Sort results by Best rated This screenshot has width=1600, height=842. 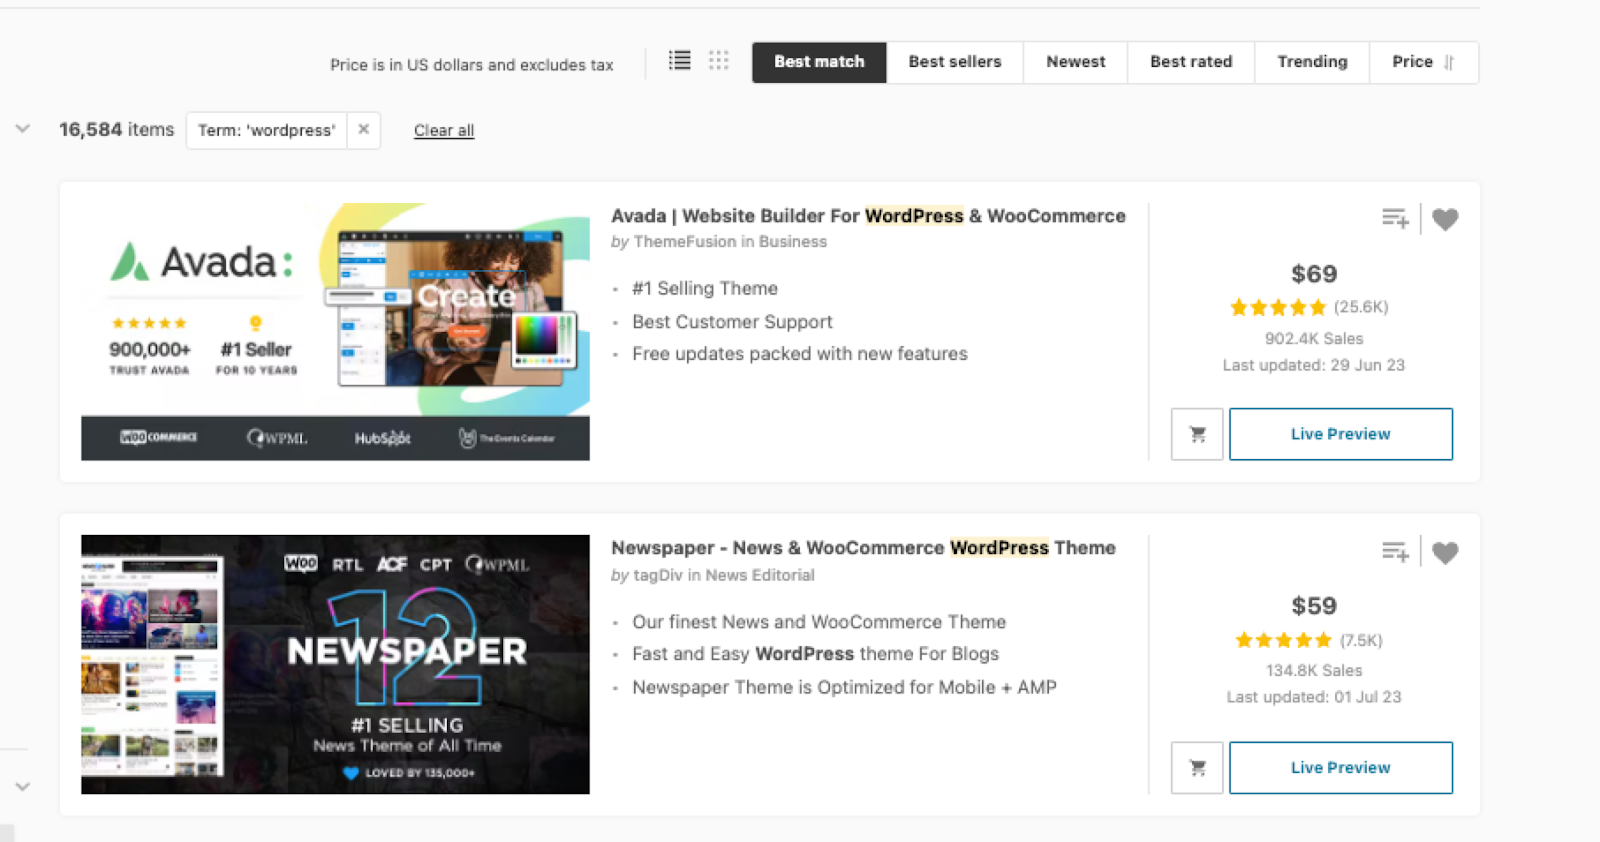[1191, 62]
